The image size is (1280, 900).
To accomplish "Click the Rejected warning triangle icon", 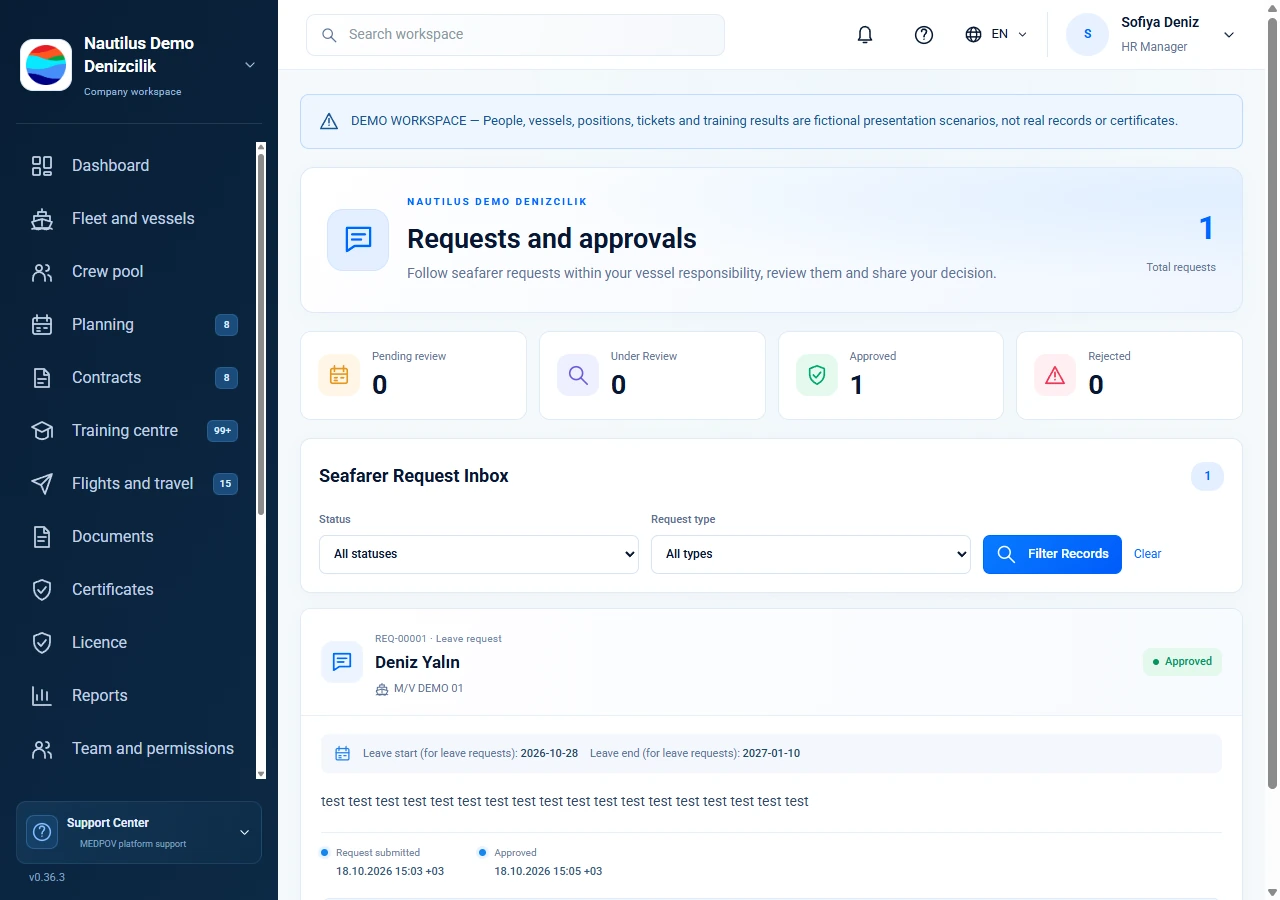I will coord(1055,375).
